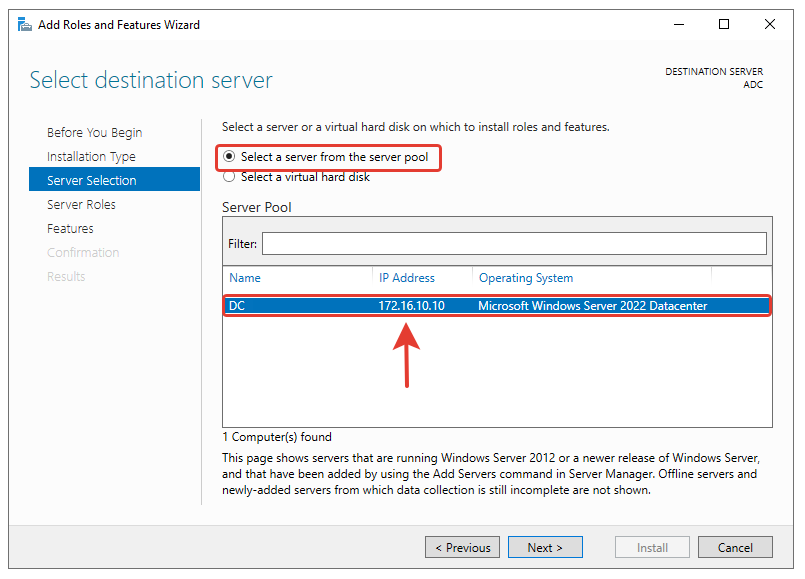Select a server from the server pool
Screen dimensions: 805x579
point(230,157)
